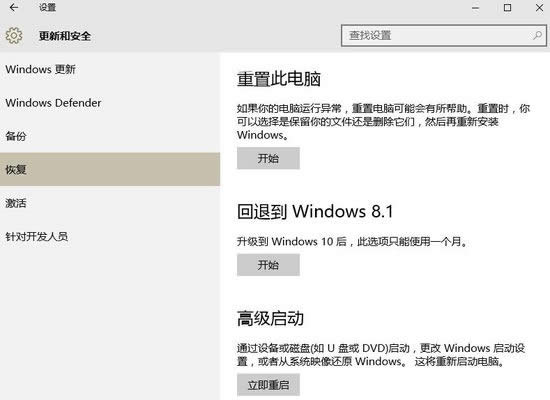Click the 重置此电脑 heading
Screen dimensions: 550x400
pyautogui.click(x=279, y=79)
